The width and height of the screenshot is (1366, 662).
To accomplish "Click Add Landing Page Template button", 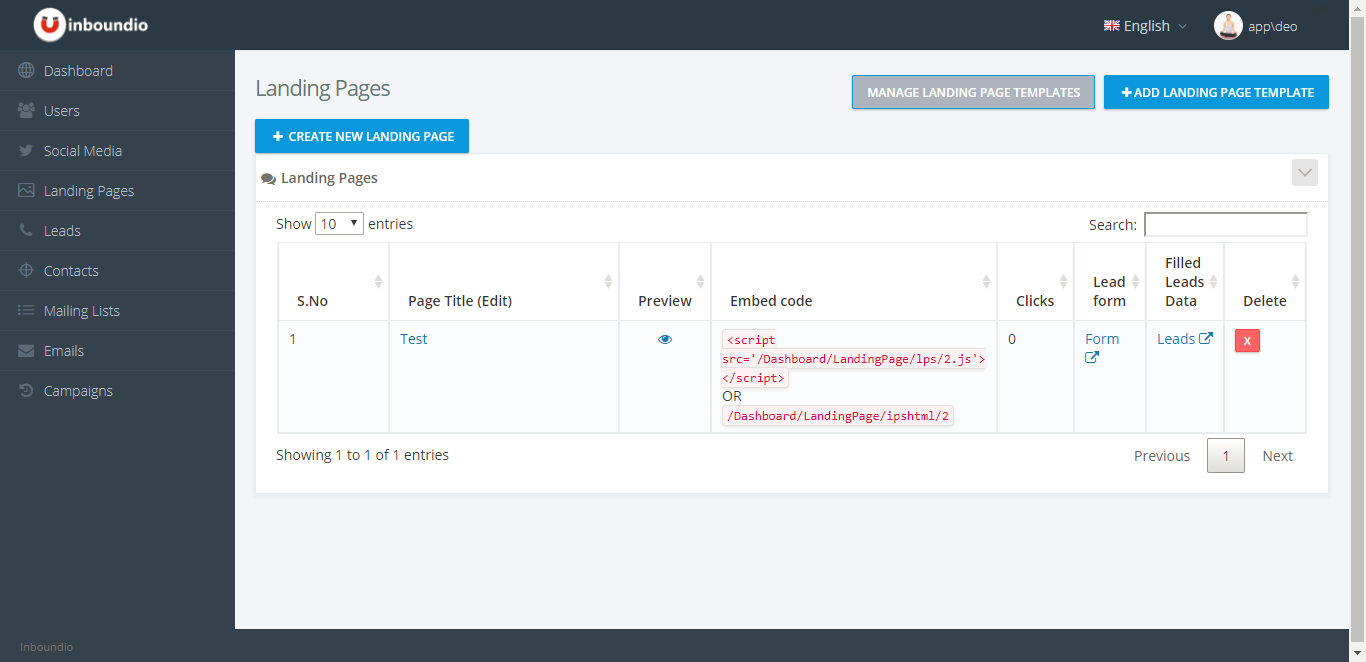I will pos(1216,92).
